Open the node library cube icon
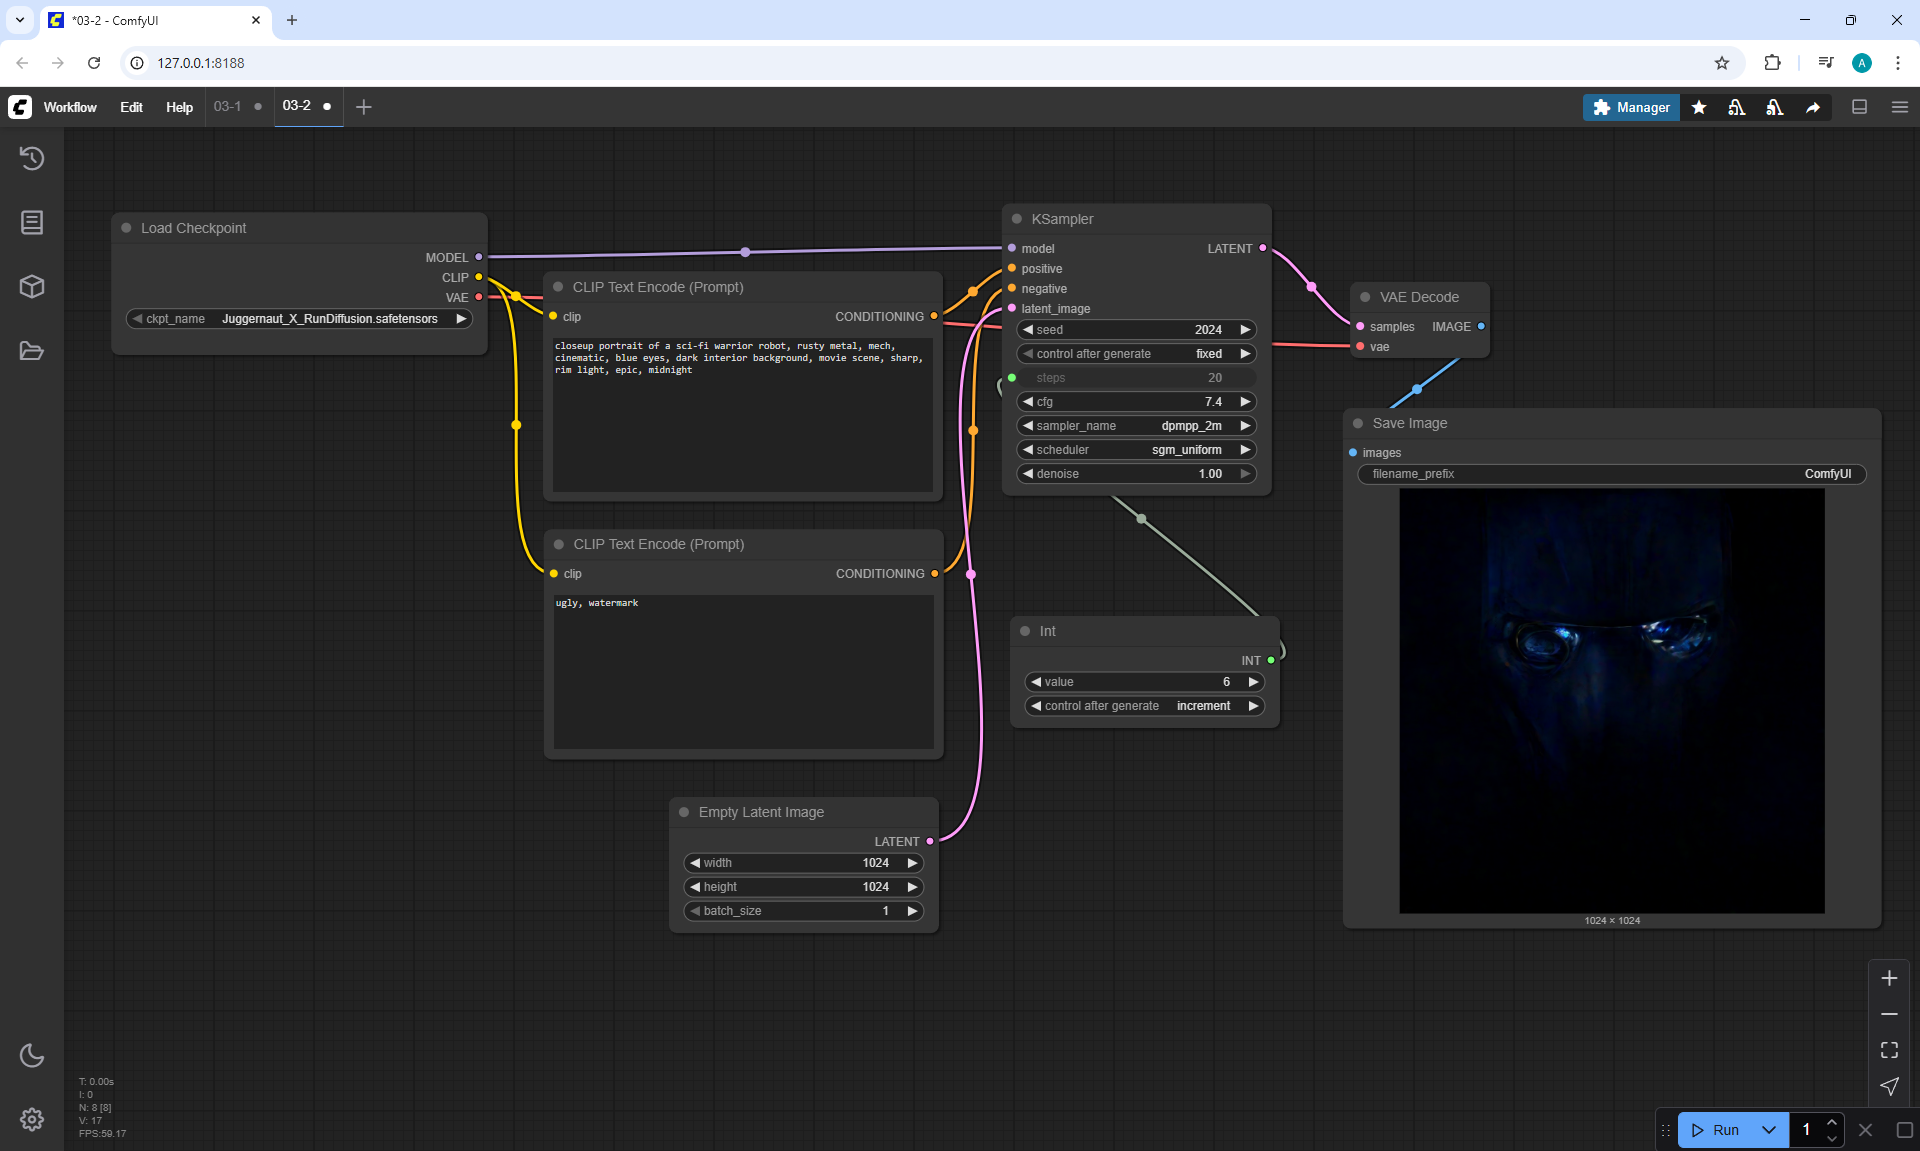1920x1151 pixels. point(32,287)
